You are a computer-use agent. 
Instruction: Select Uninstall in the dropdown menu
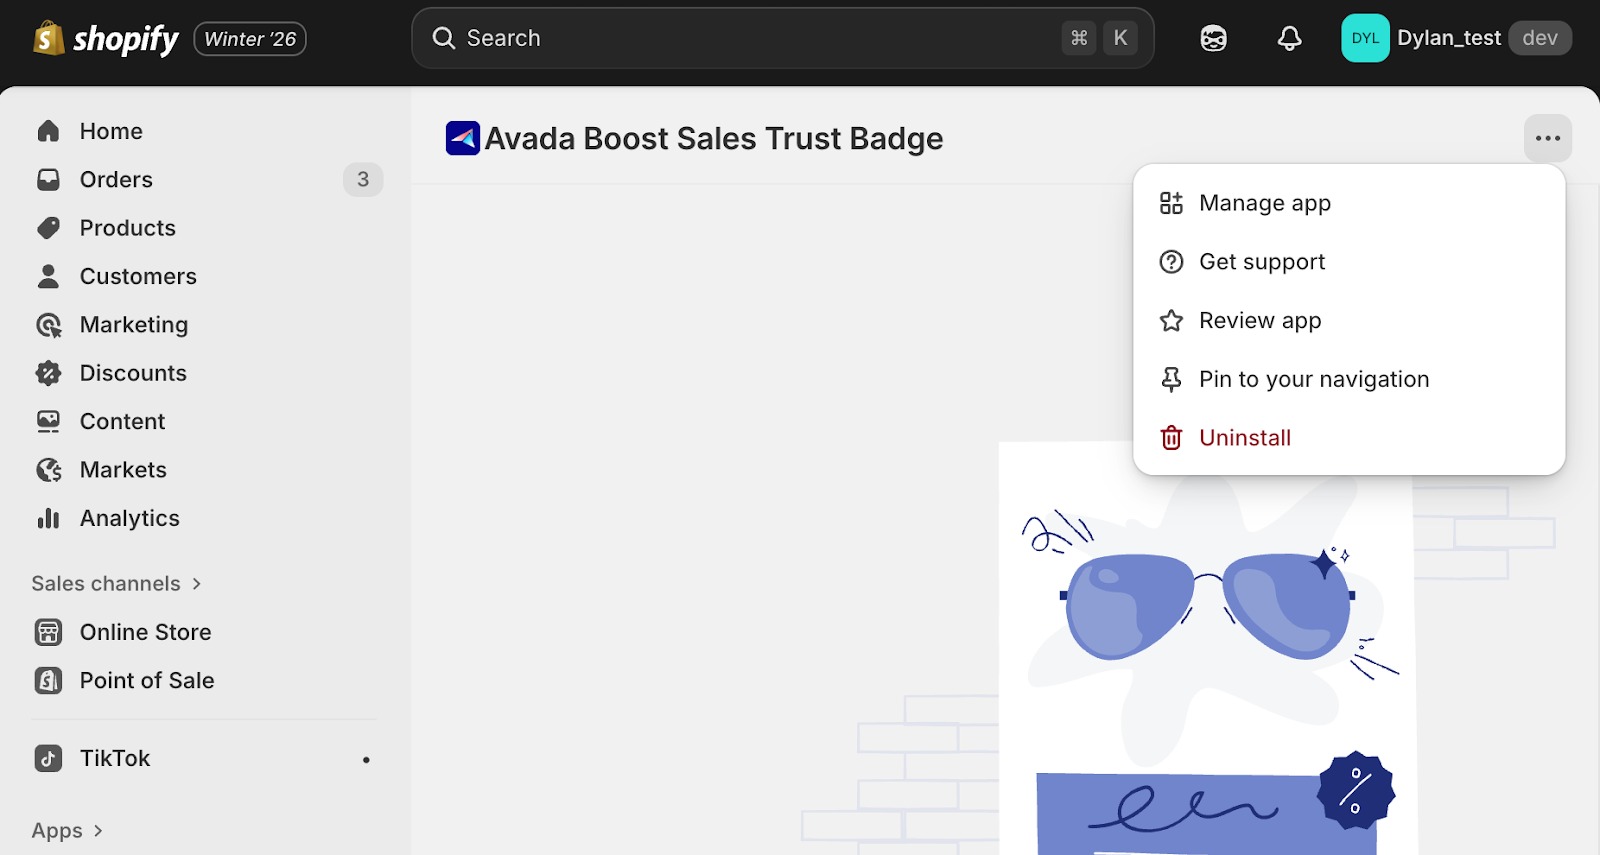[x=1349, y=438]
